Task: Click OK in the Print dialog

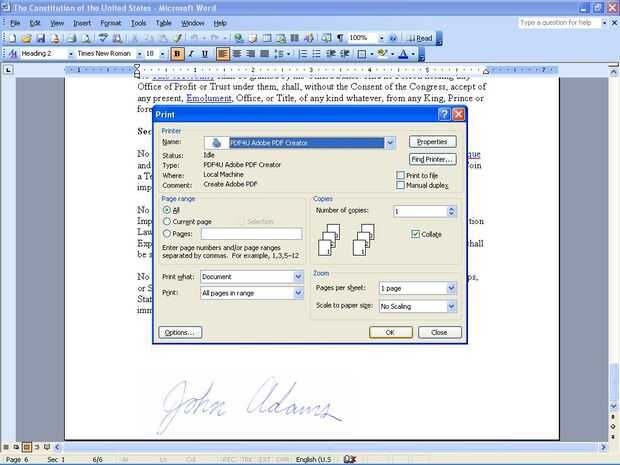Action: click(390, 332)
